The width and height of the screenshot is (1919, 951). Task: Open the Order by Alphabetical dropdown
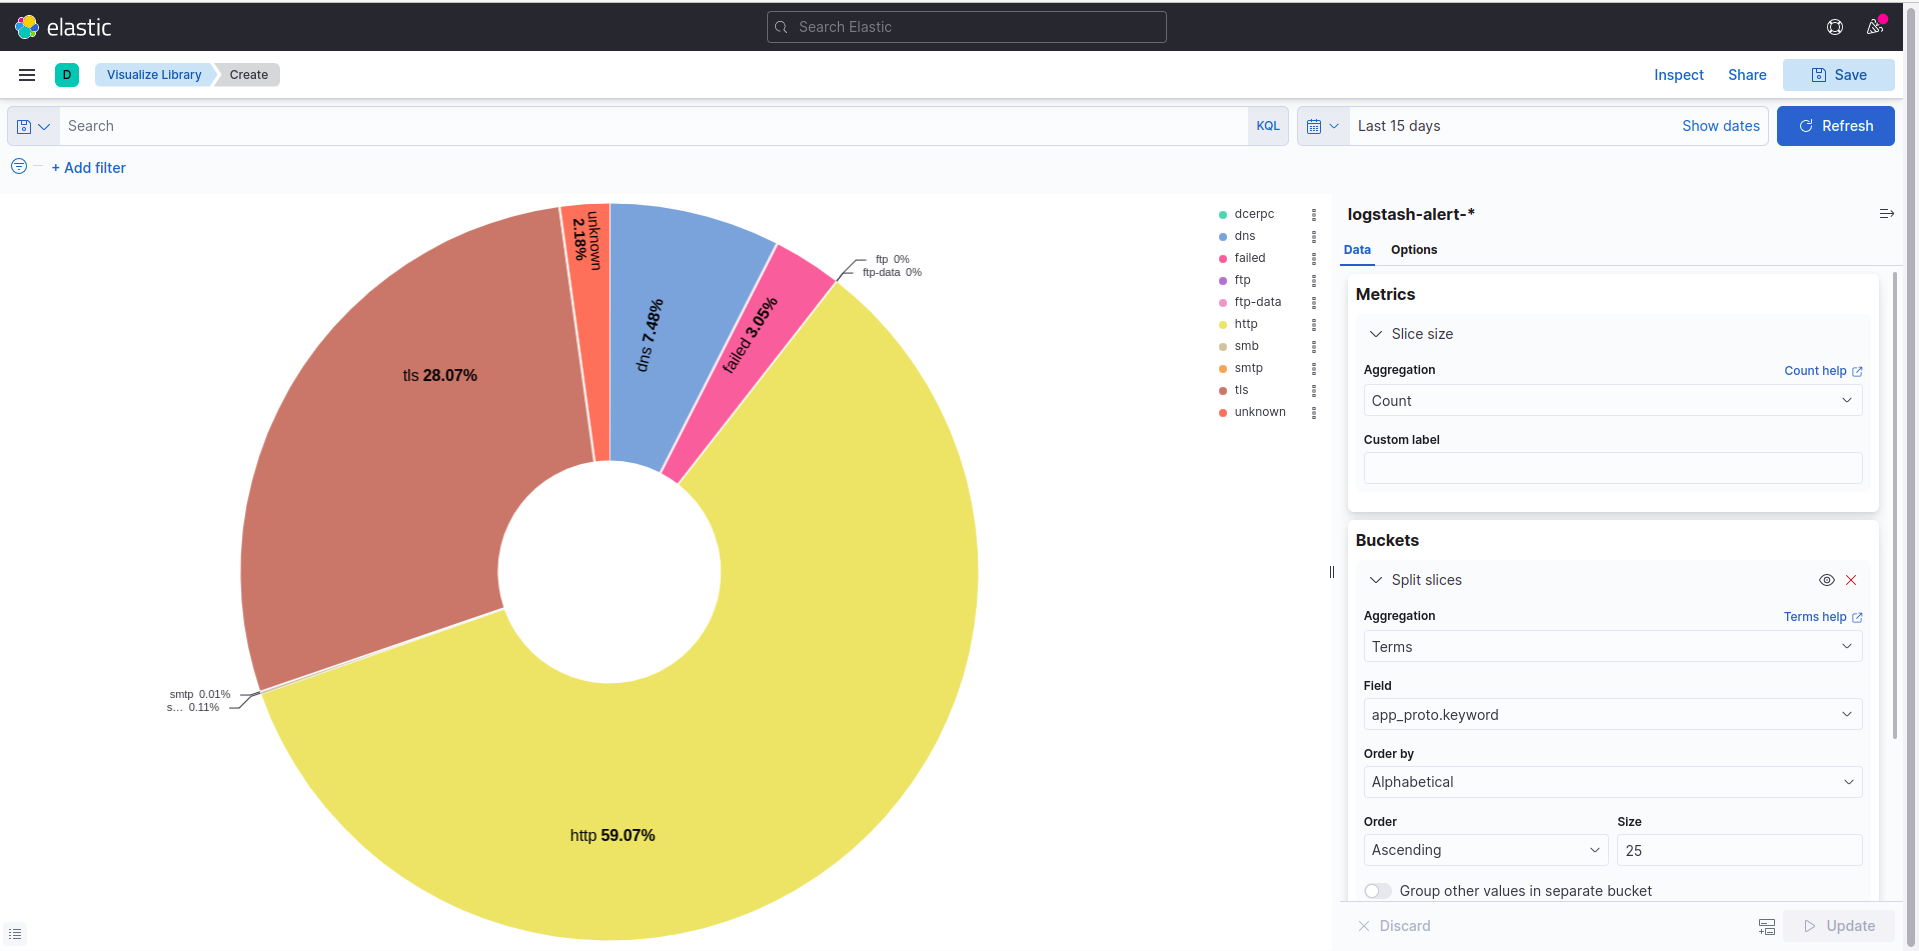1612,782
